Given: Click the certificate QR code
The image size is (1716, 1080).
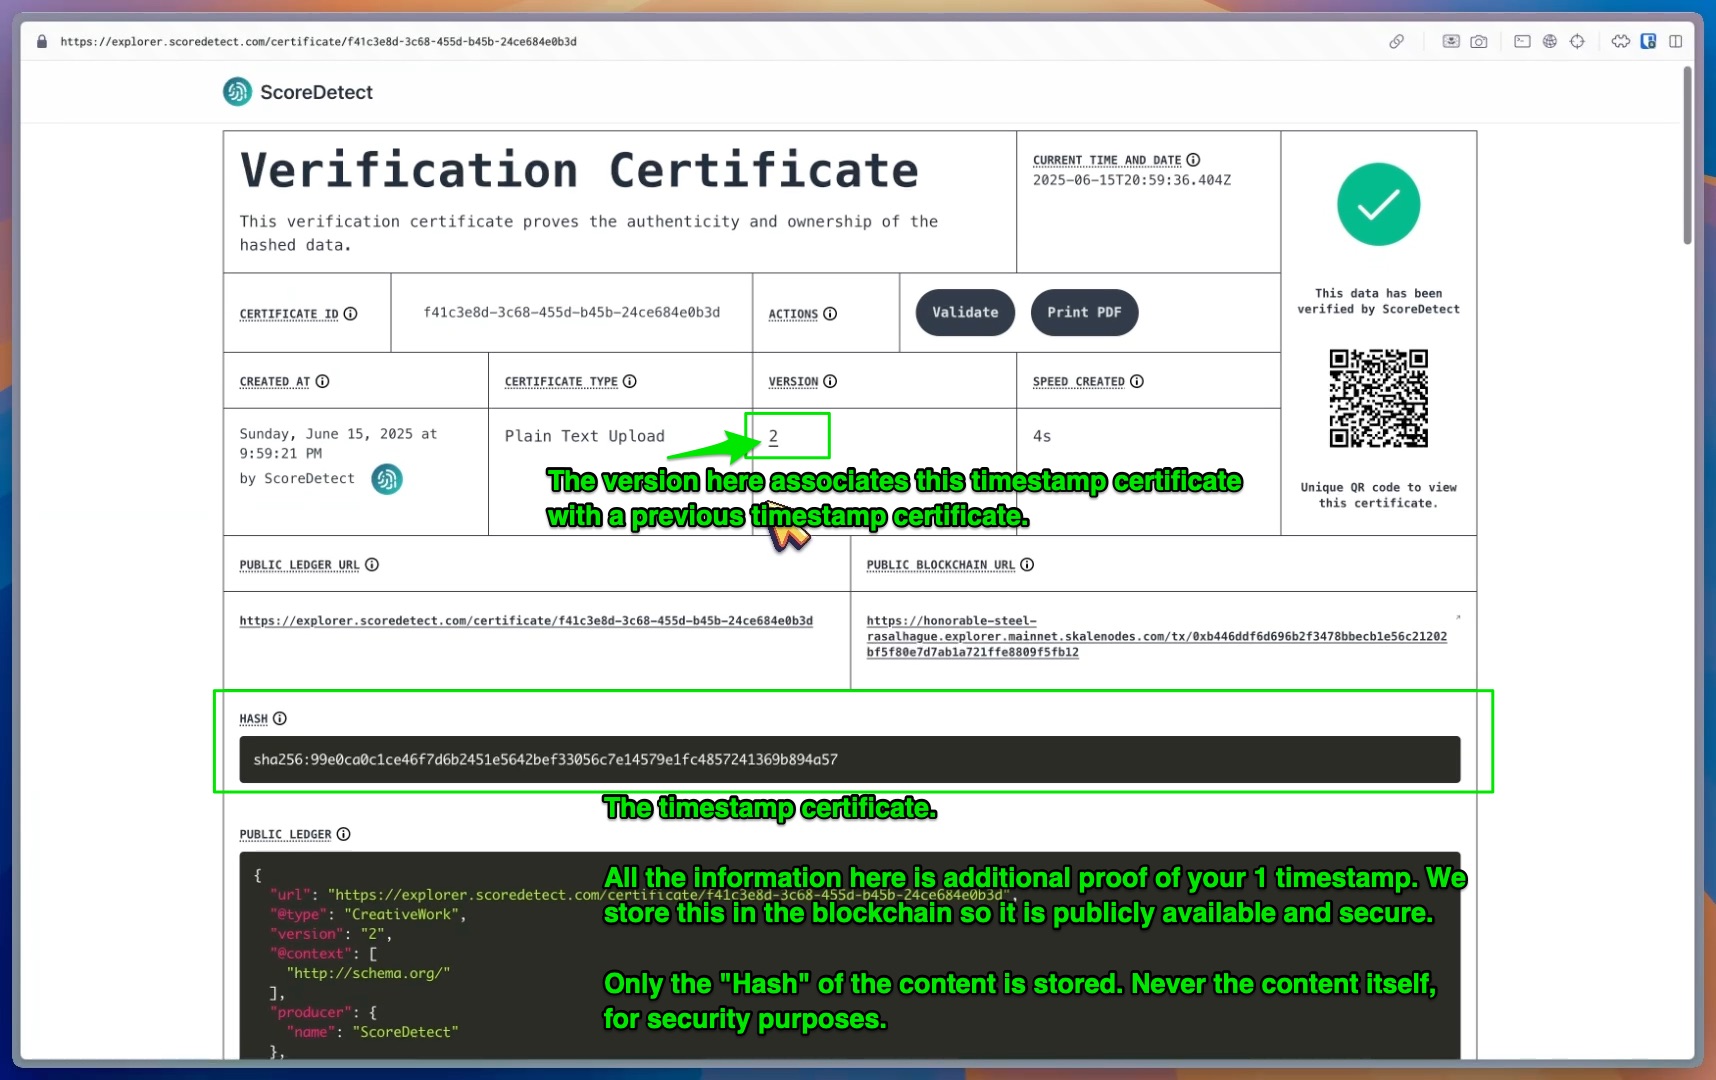Looking at the screenshot, I should pos(1378,398).
